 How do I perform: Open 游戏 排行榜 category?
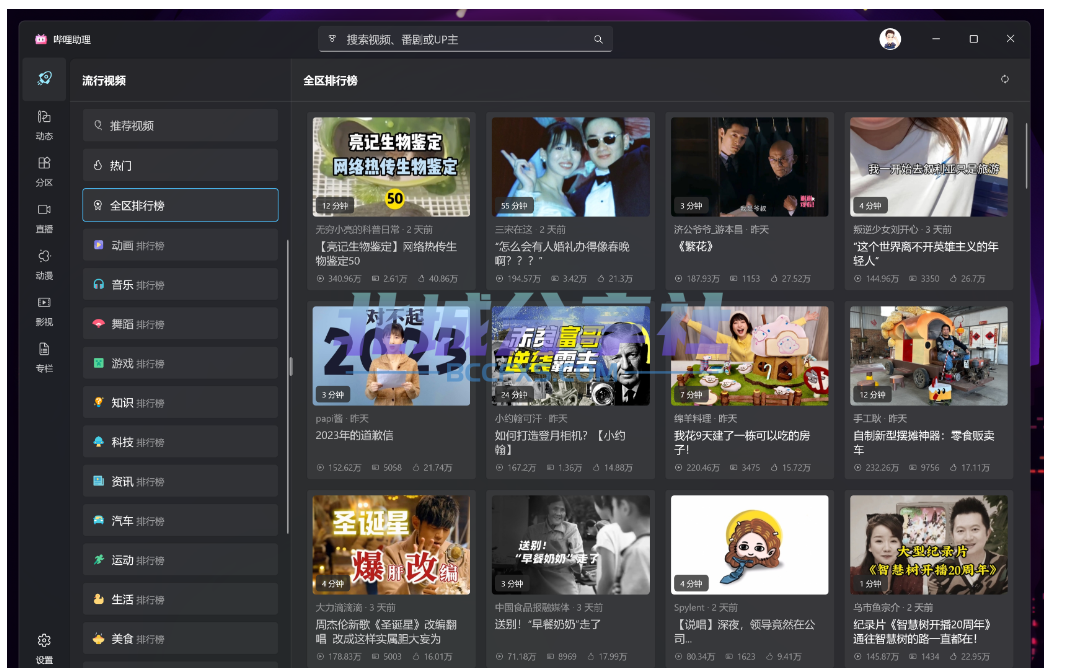tap(180, 363)
